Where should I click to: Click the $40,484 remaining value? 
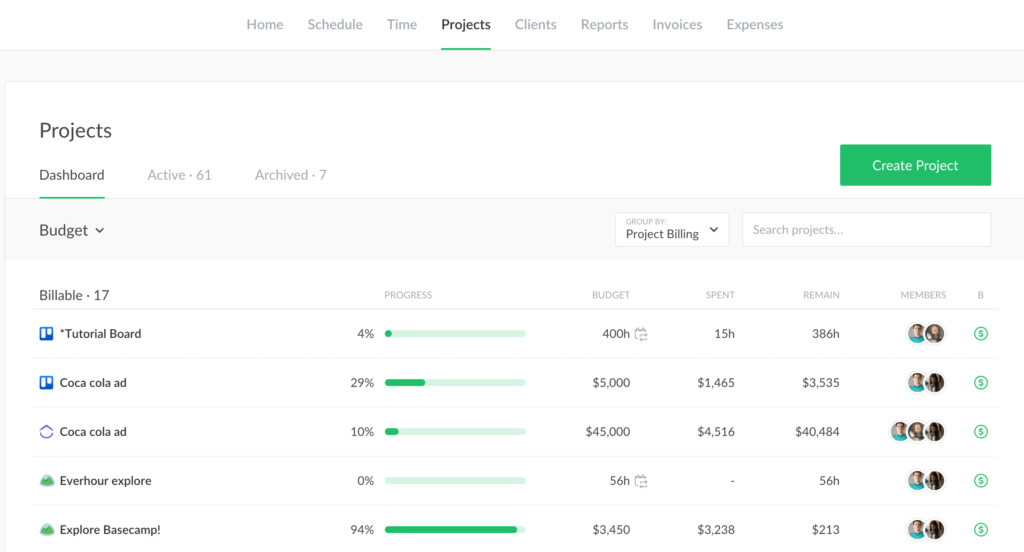(818, 432)
